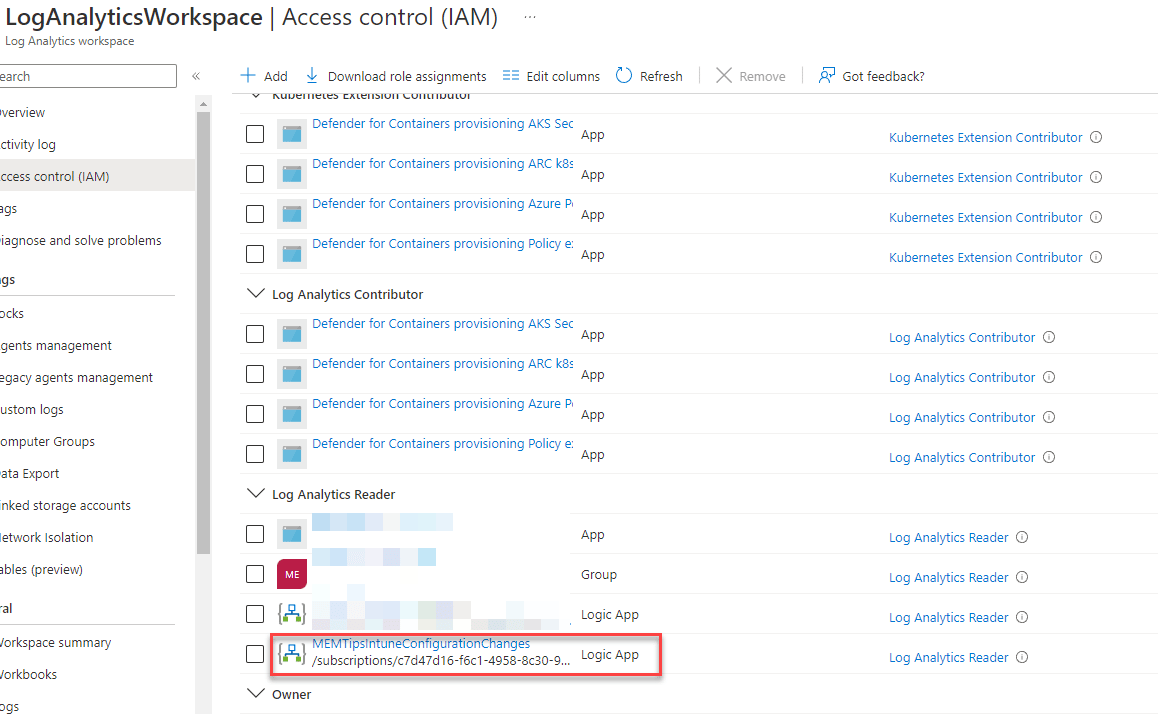Collapse the Kubernetes Extension Contributor group
Image resolution: width=1158 pixels, height=714 pixels.
256,95
